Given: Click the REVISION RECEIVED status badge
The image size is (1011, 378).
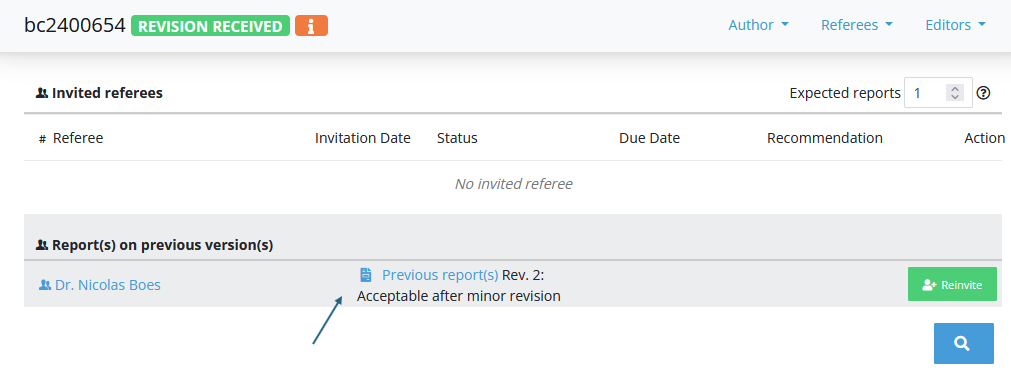Looking at the screenshot, I should 210,26.
